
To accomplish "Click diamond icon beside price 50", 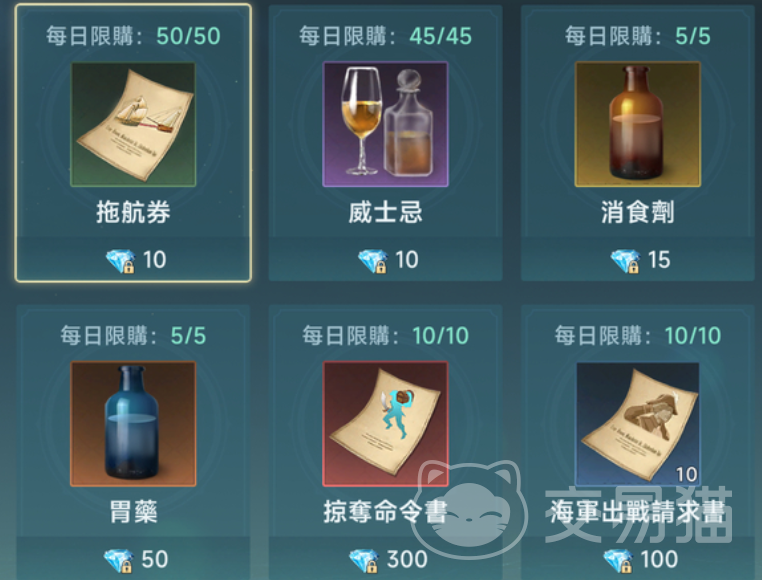I will (x=119, y=561).
